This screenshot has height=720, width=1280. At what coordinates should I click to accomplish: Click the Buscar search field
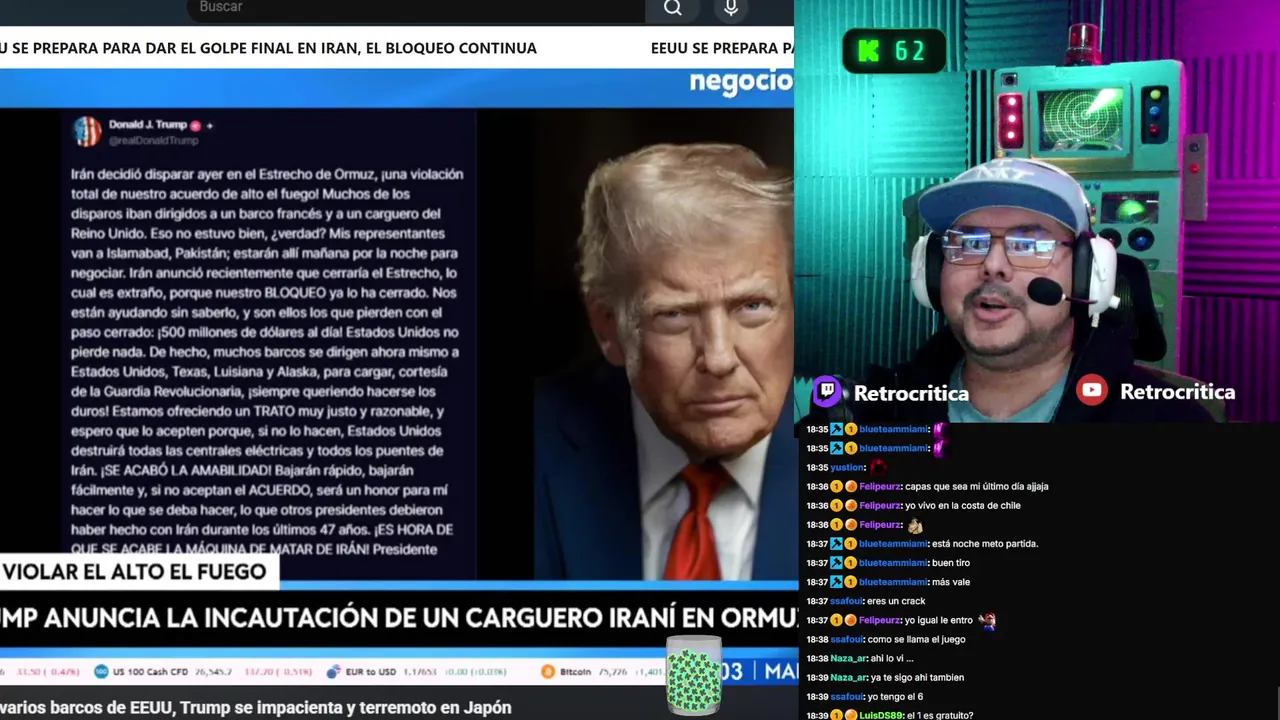(x=416, y=8)
